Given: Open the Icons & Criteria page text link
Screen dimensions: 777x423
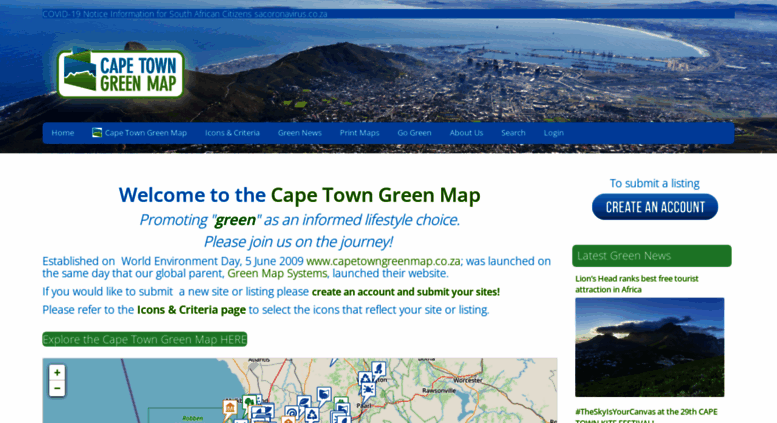Looking at the screenshot, I should 191,310.
